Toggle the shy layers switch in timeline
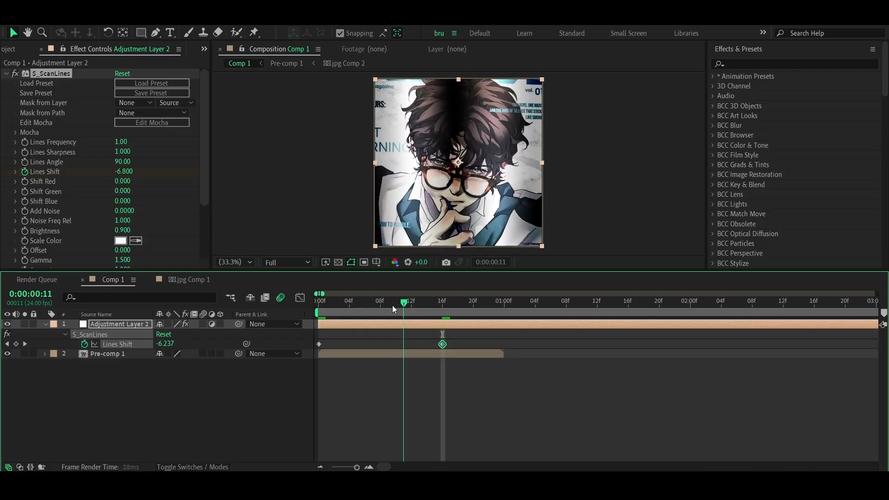This screenshot has height=500, width=889. point(250,297)
